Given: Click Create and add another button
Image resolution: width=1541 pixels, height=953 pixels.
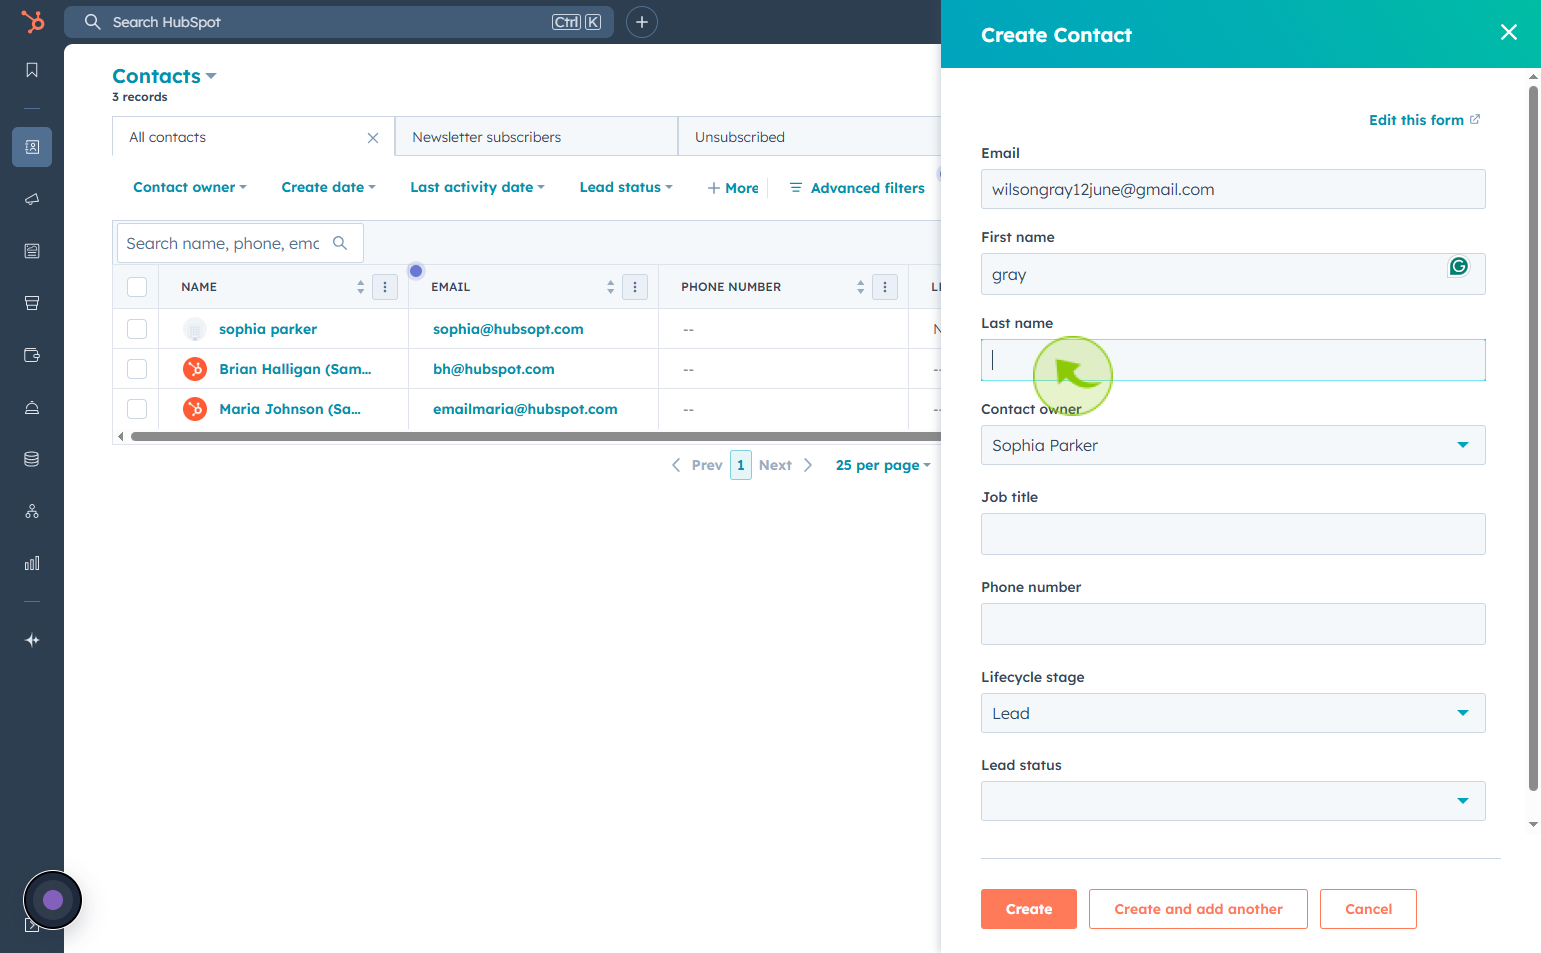Looking at the screenshot, I should [x=1198, y=909].
